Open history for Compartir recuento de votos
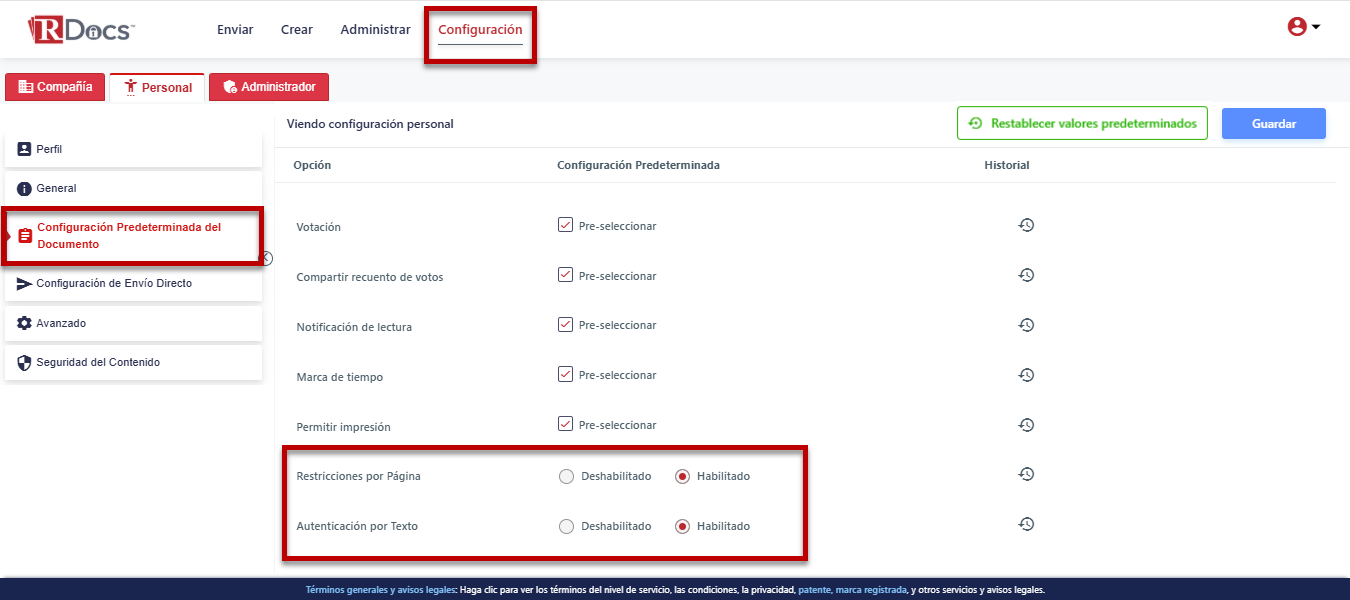The width and height of the screenshot is (1350, 600). click(x=1026, y=275)
